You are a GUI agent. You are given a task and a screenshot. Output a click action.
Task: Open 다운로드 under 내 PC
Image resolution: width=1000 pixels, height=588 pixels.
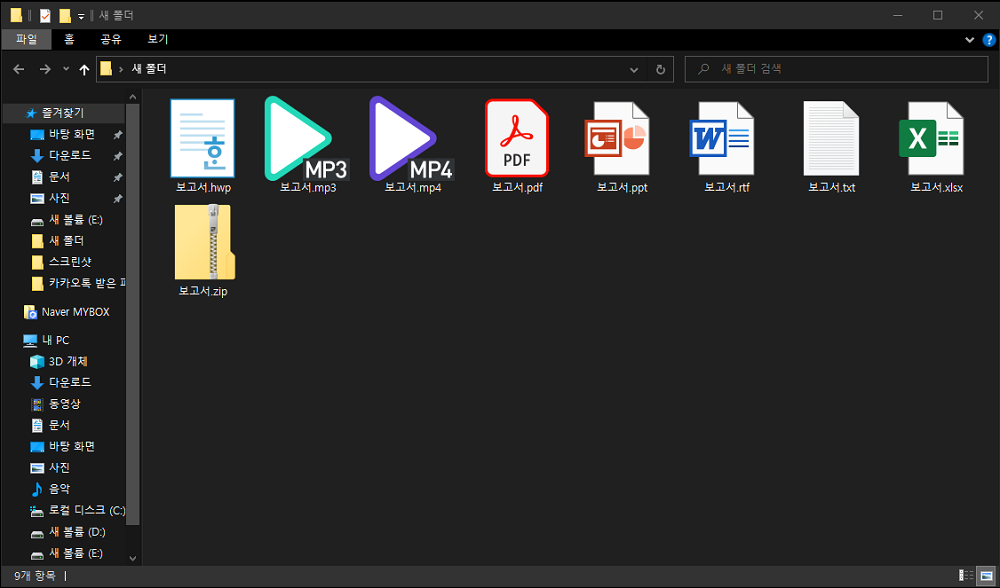(x=70, y=383)
